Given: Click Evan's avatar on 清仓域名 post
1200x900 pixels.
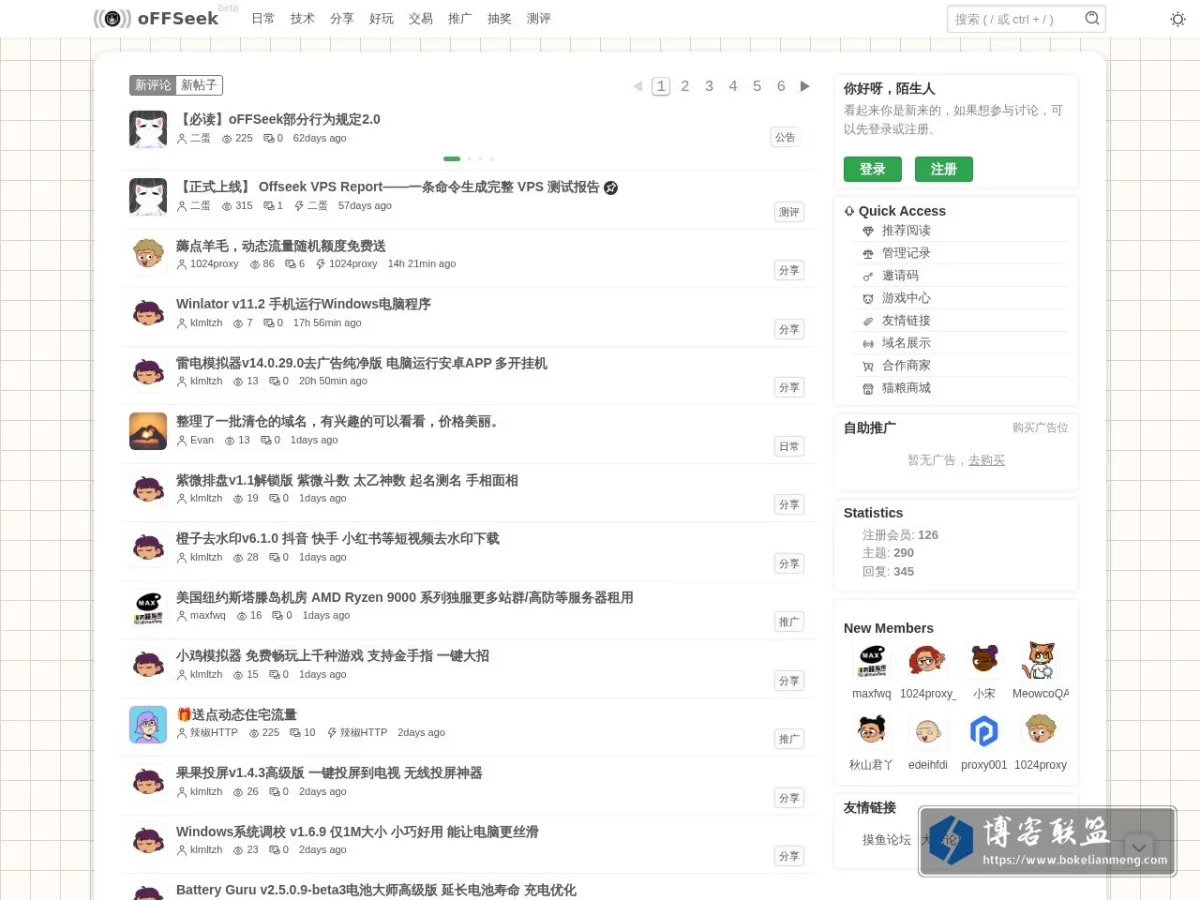Looking at the screenshot, I should click(x=148, y=431).
